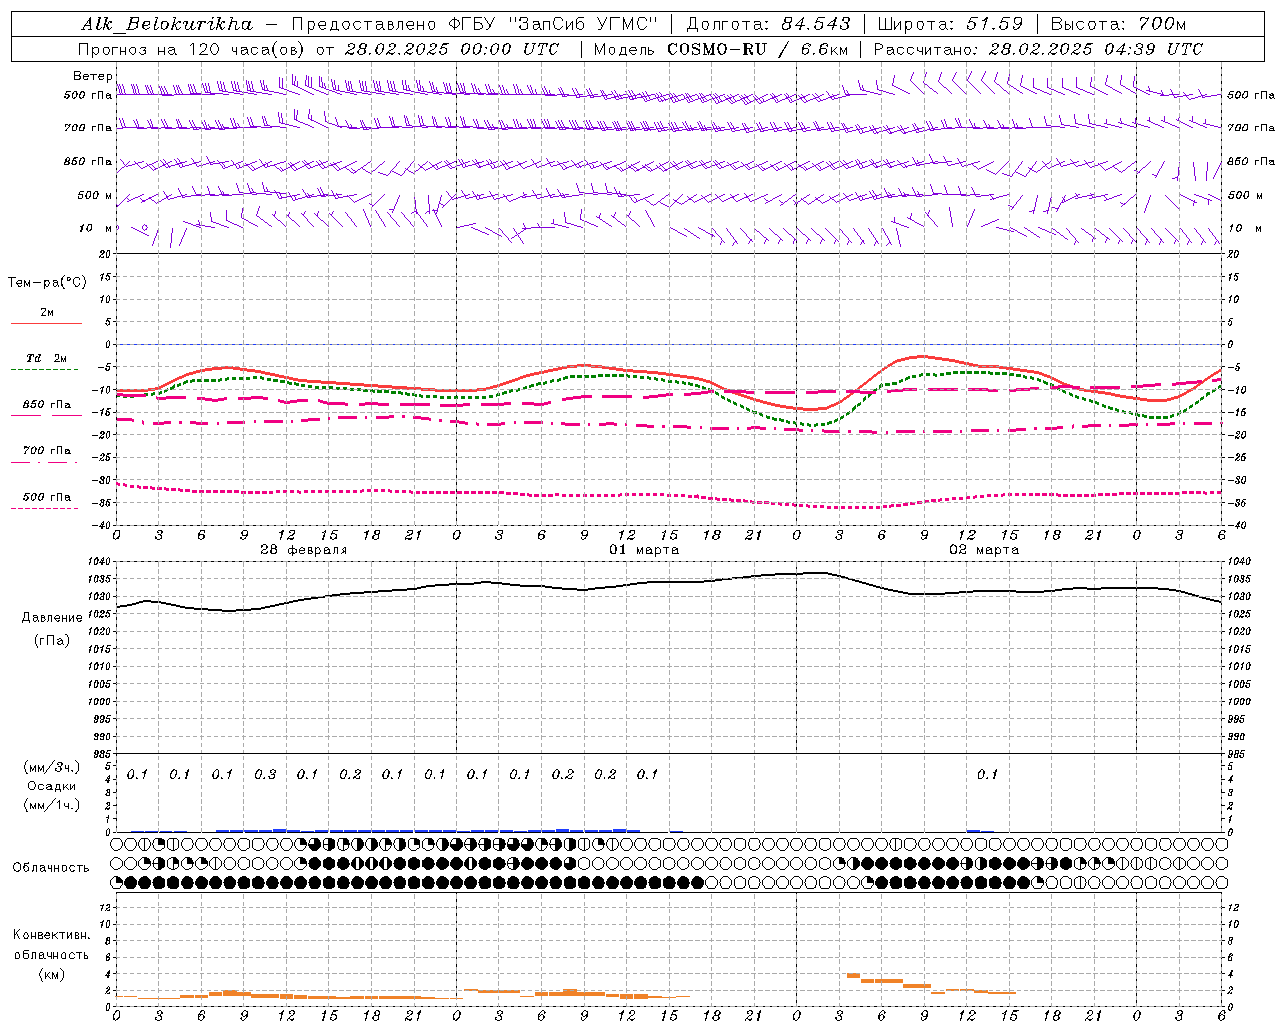Click the dotted line sample under the 500 гПа temperature legend
The image size is (1280, 1024).
[45, 508]
